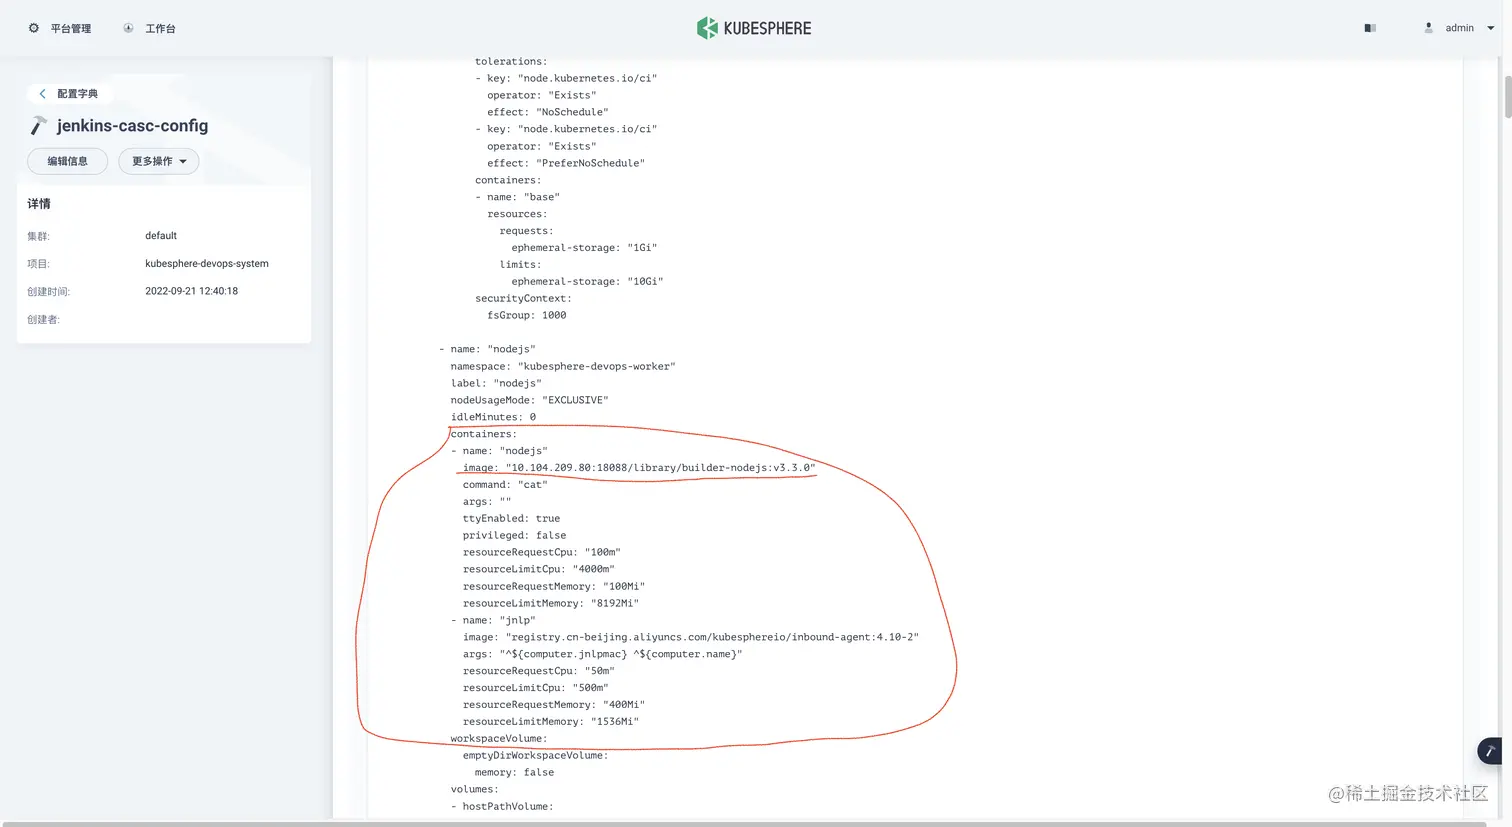Click the line label: nodejs

[x=496, y=383]
